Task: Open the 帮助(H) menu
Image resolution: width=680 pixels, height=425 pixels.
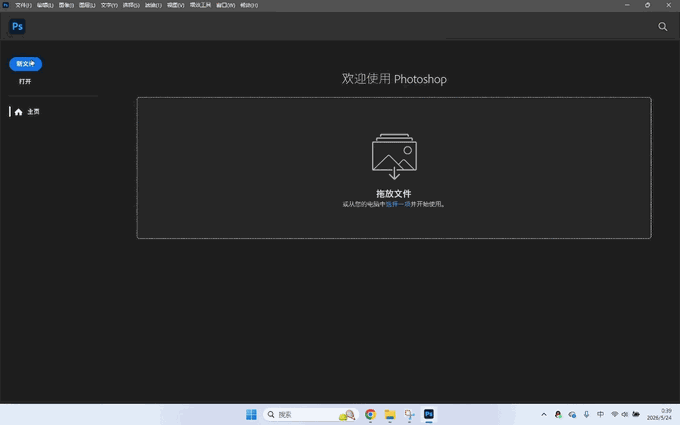Action: click(249, 5)
